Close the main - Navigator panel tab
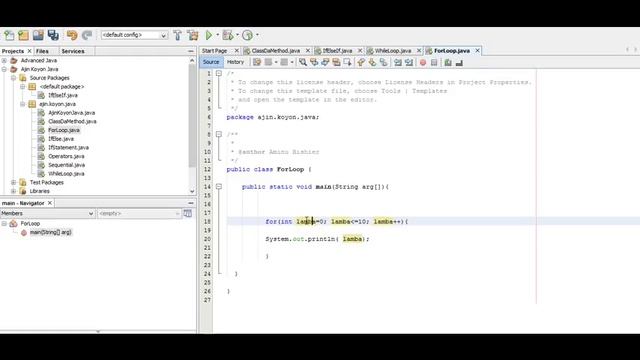The height and width of the screenshot is (360, 640). point(50,203)
